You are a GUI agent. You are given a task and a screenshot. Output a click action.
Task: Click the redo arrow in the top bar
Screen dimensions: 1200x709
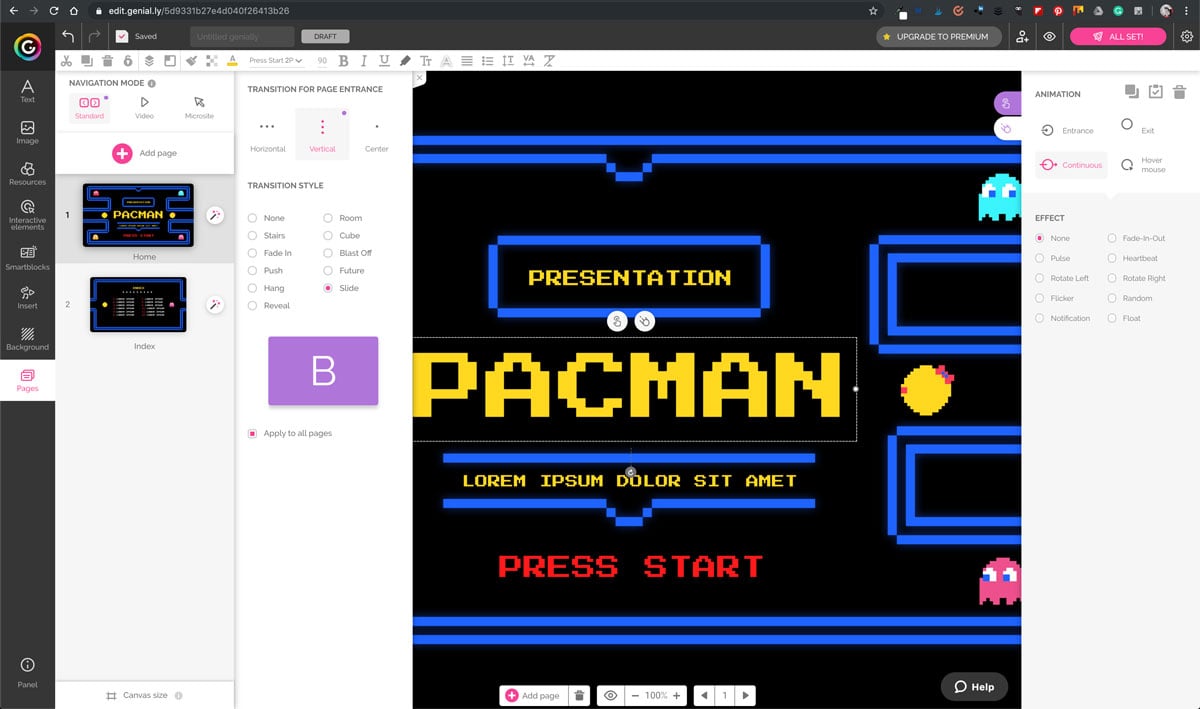(x=93, y=36)
